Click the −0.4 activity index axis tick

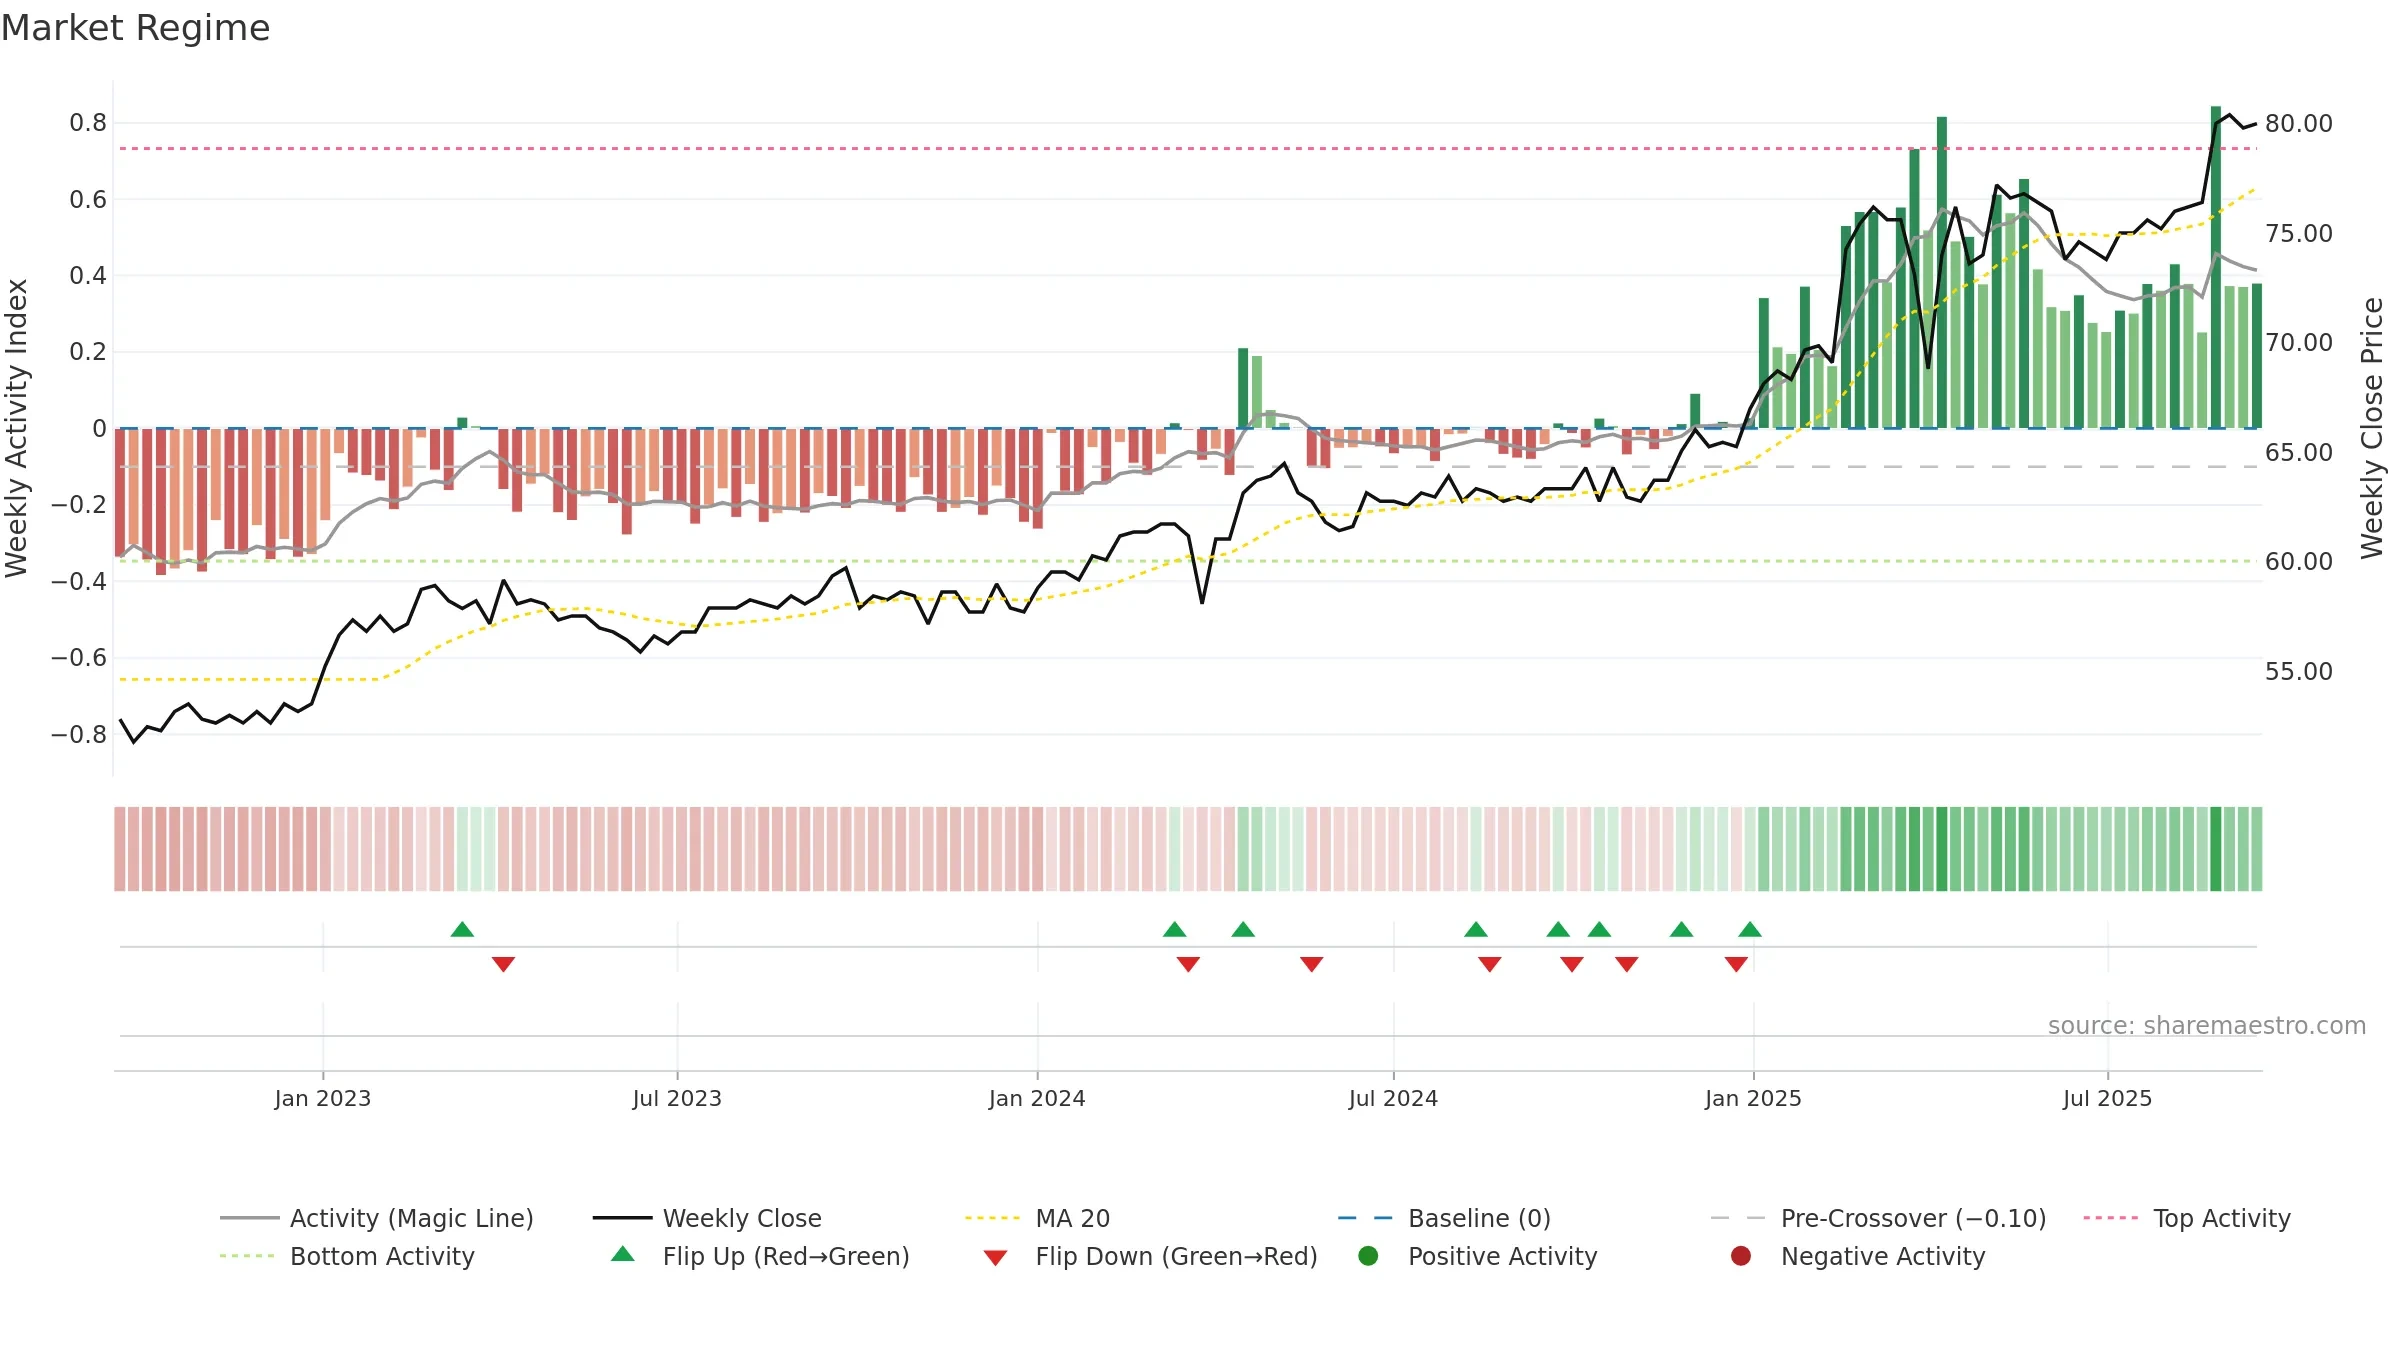(x=79, y=581)
